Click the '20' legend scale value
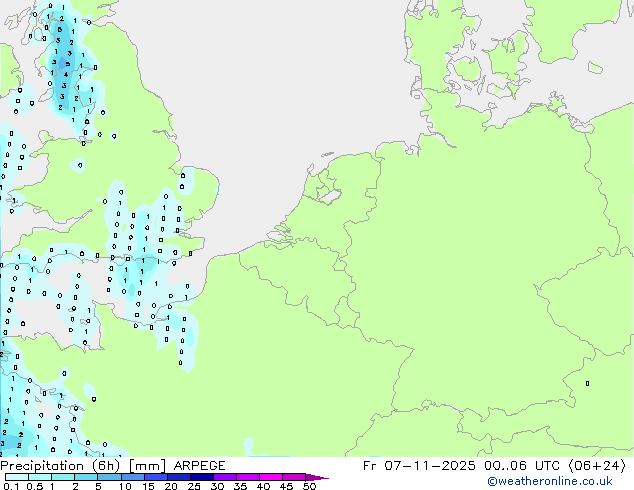Image resolution: width=634 pixels, height=490 pixels. (171, 486)
